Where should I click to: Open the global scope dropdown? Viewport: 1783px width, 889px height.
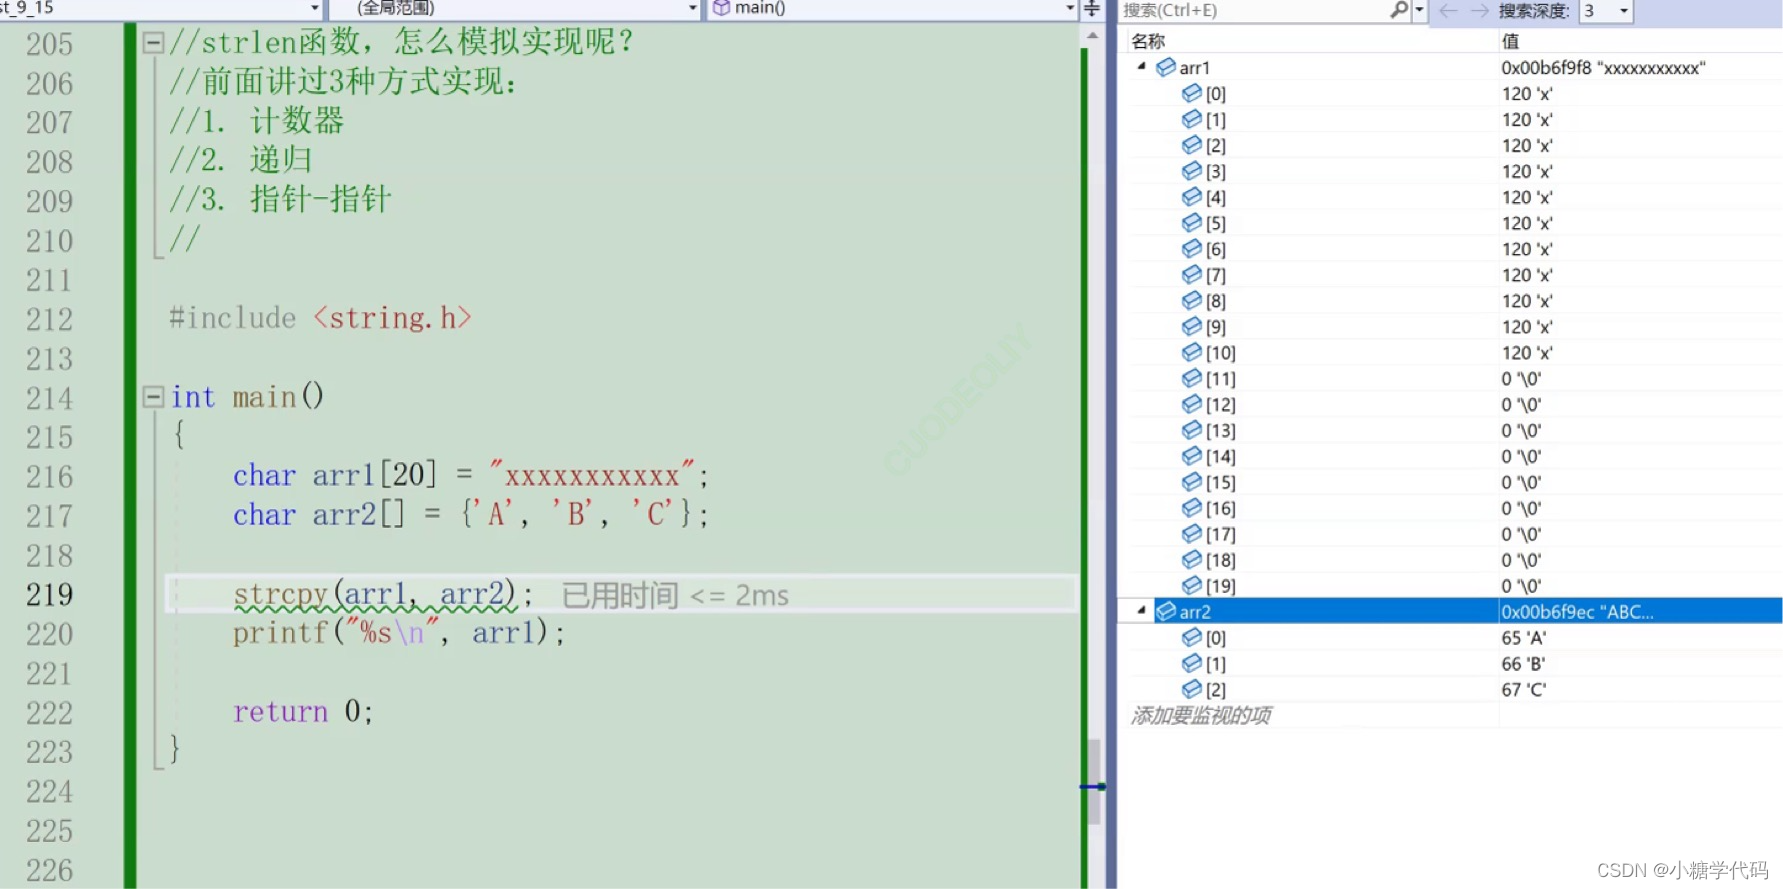[692, 8]
